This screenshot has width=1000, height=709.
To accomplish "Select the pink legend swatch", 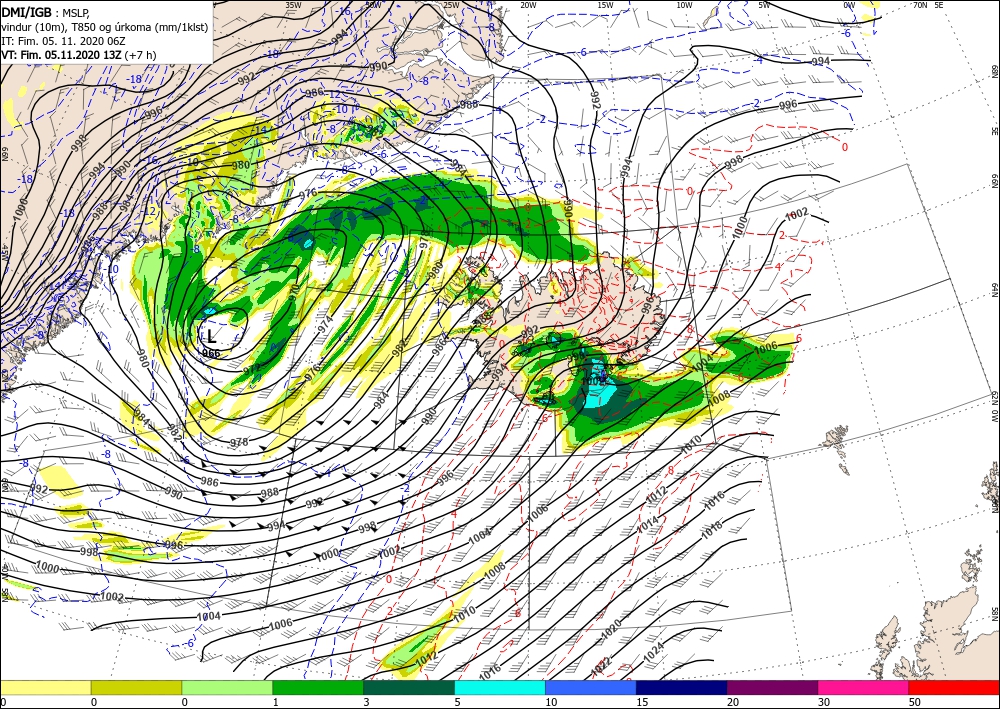I will coord(864,687).
